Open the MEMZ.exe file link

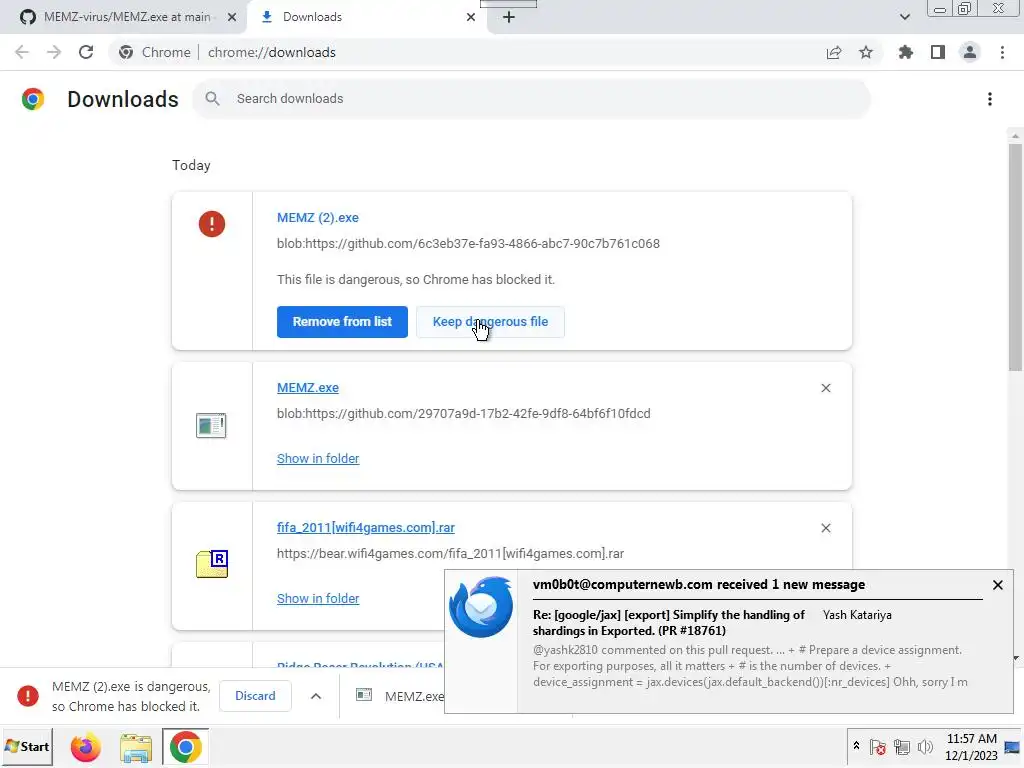tap(308, 388)
